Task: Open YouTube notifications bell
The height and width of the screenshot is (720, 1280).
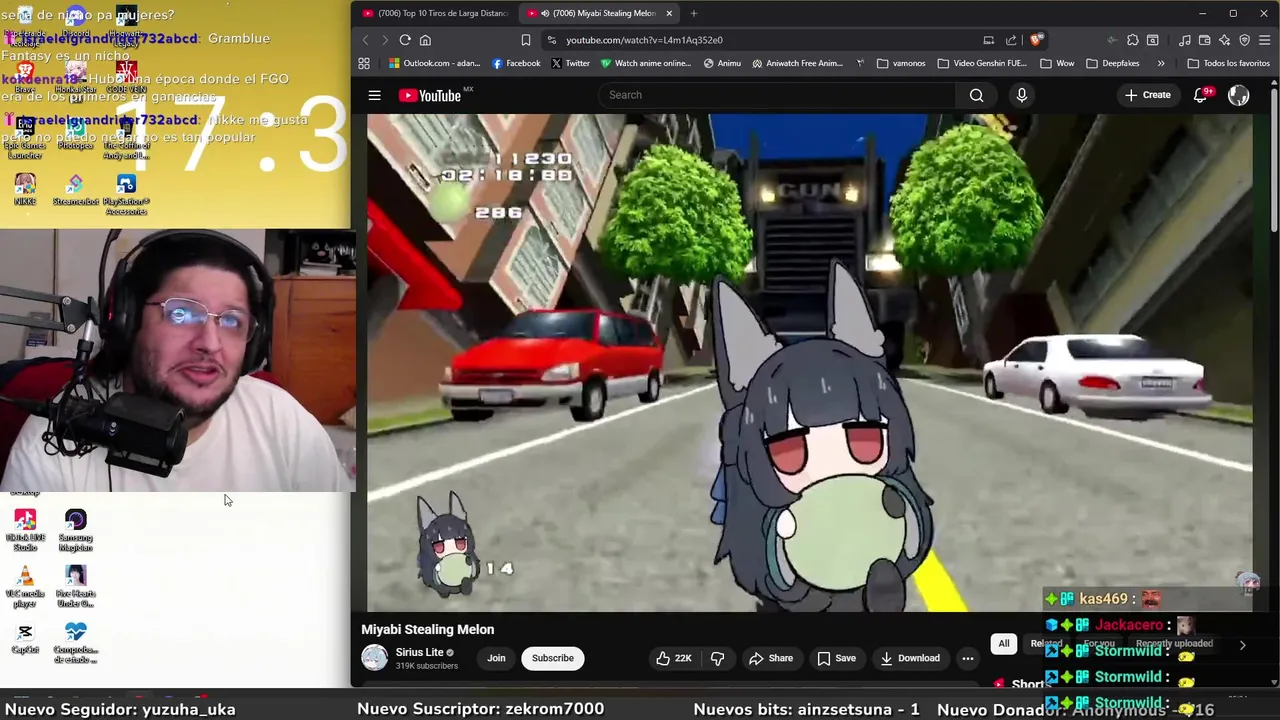Action: pos(1202,95)
